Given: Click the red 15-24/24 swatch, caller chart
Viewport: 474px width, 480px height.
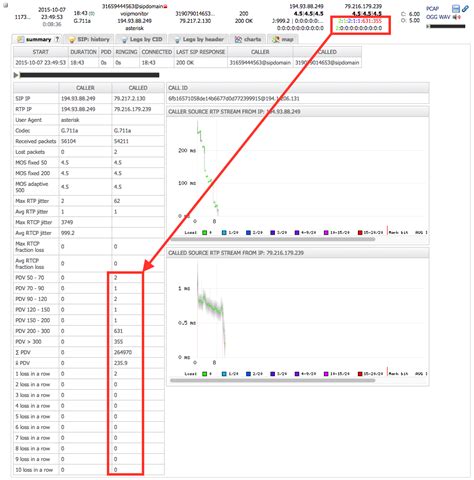Looking at the screenshot, I should coord(360,232).
